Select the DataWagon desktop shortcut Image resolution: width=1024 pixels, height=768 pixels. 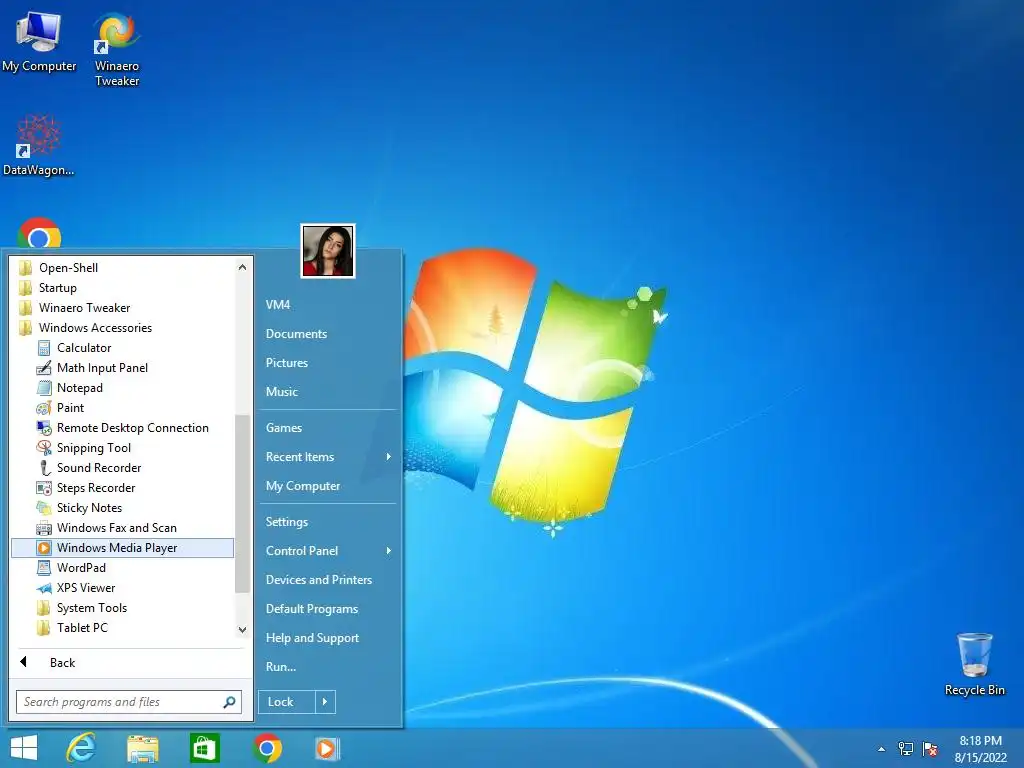(x=38, y=145)
